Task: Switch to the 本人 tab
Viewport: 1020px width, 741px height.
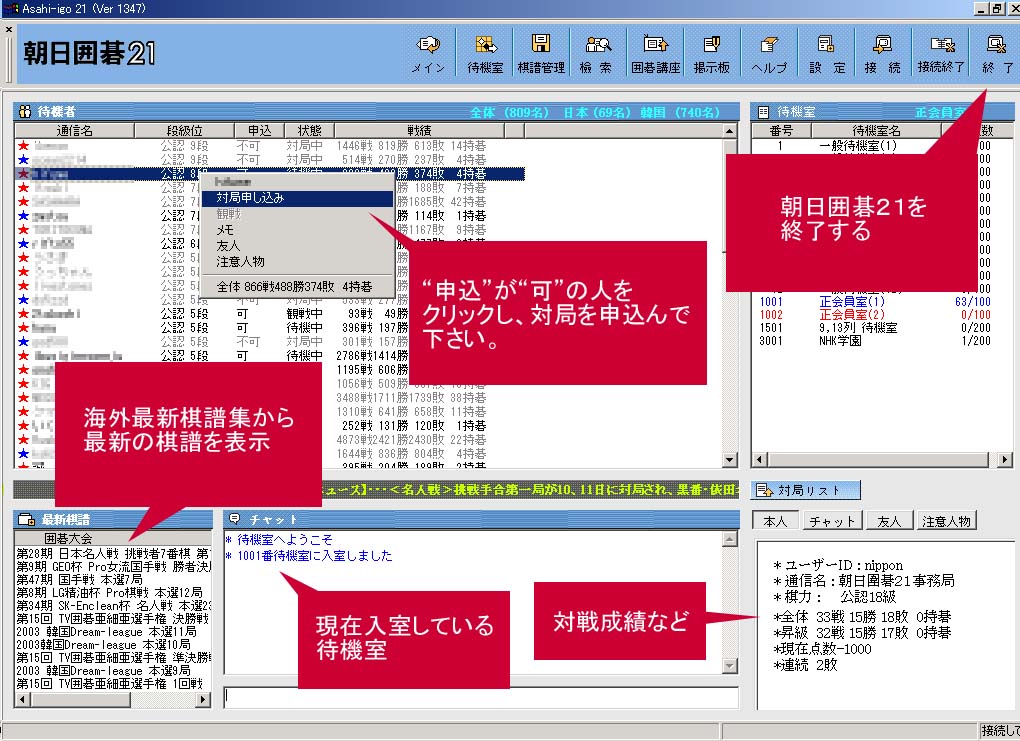Action: [775, 521]
